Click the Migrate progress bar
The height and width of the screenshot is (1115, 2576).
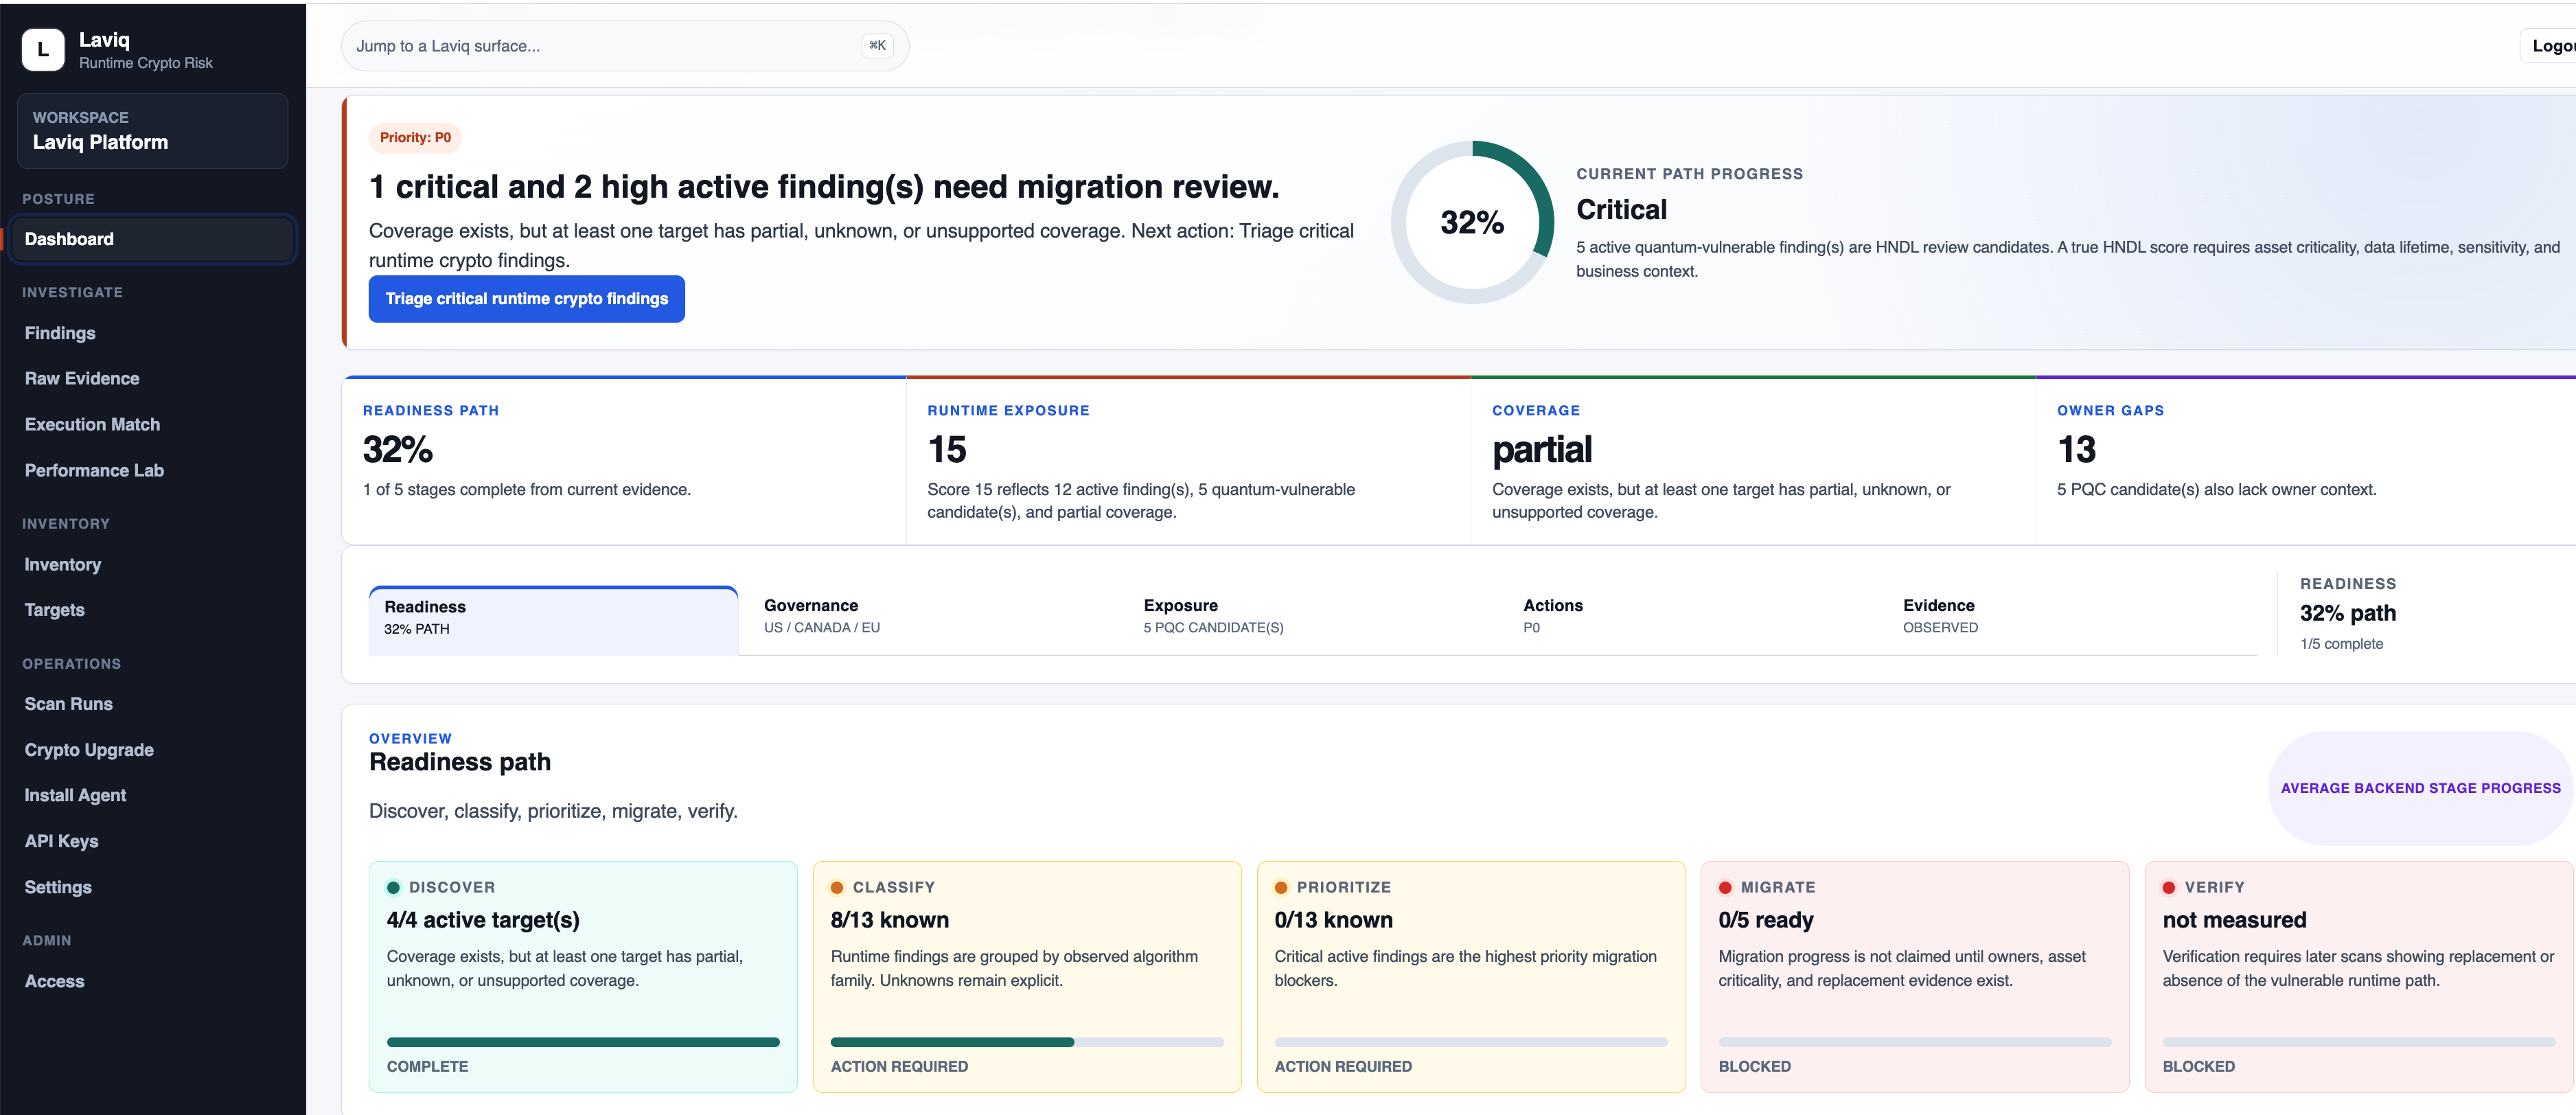click(x=1915, y=1043)
